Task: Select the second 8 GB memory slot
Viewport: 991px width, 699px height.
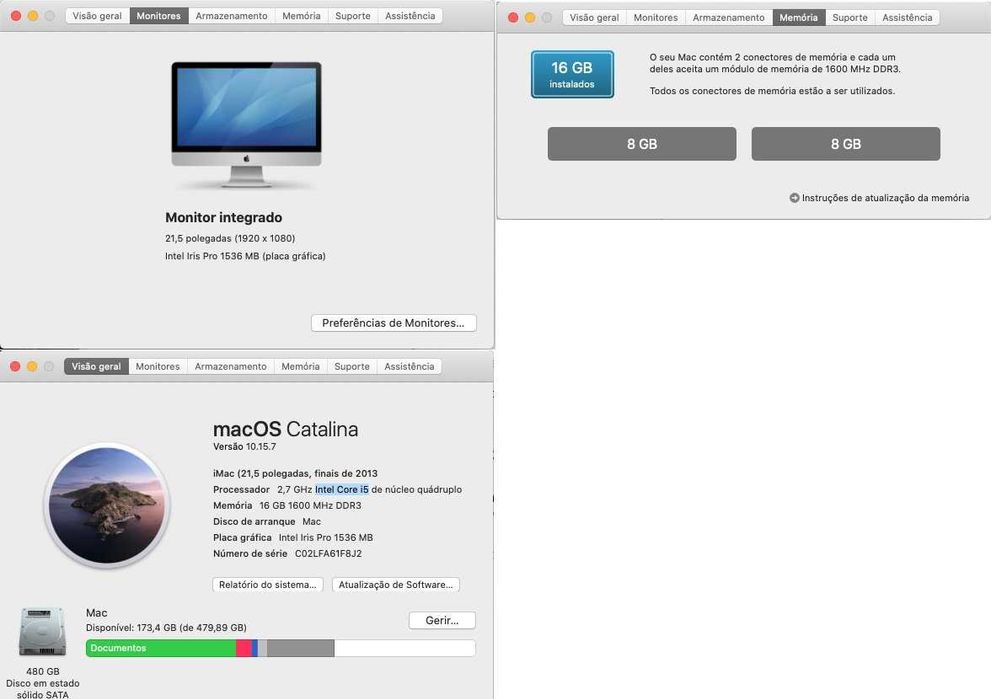Action: [x=846, y=144]
